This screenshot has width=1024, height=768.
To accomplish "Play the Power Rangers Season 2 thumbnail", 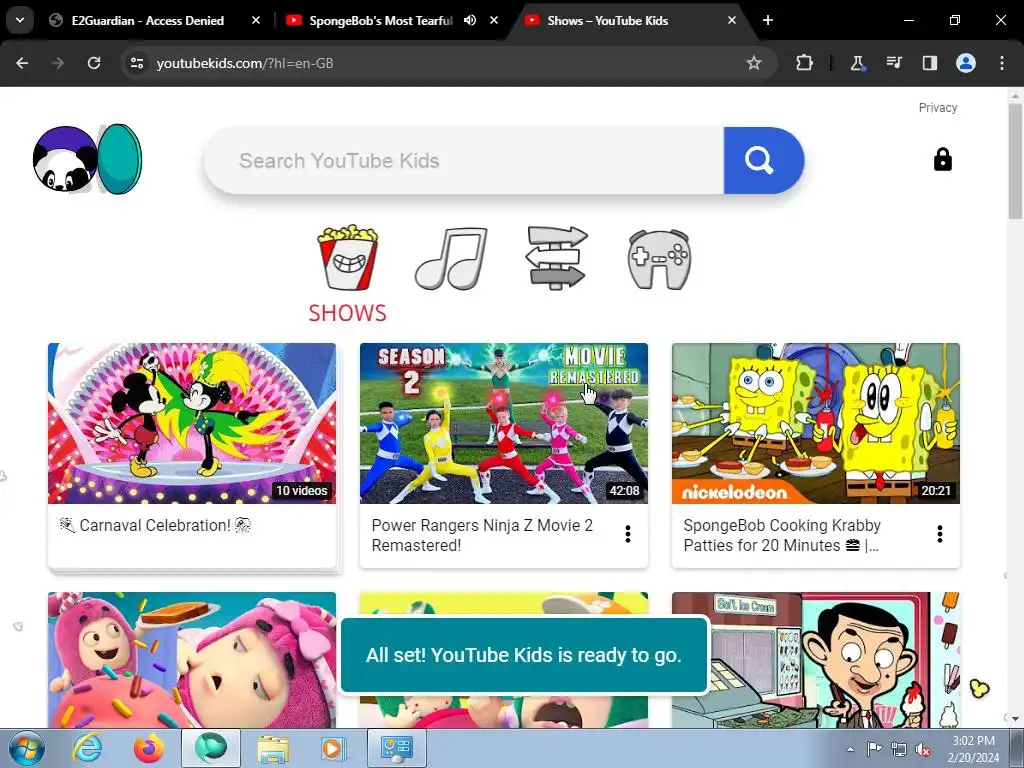I will (504, 423).
